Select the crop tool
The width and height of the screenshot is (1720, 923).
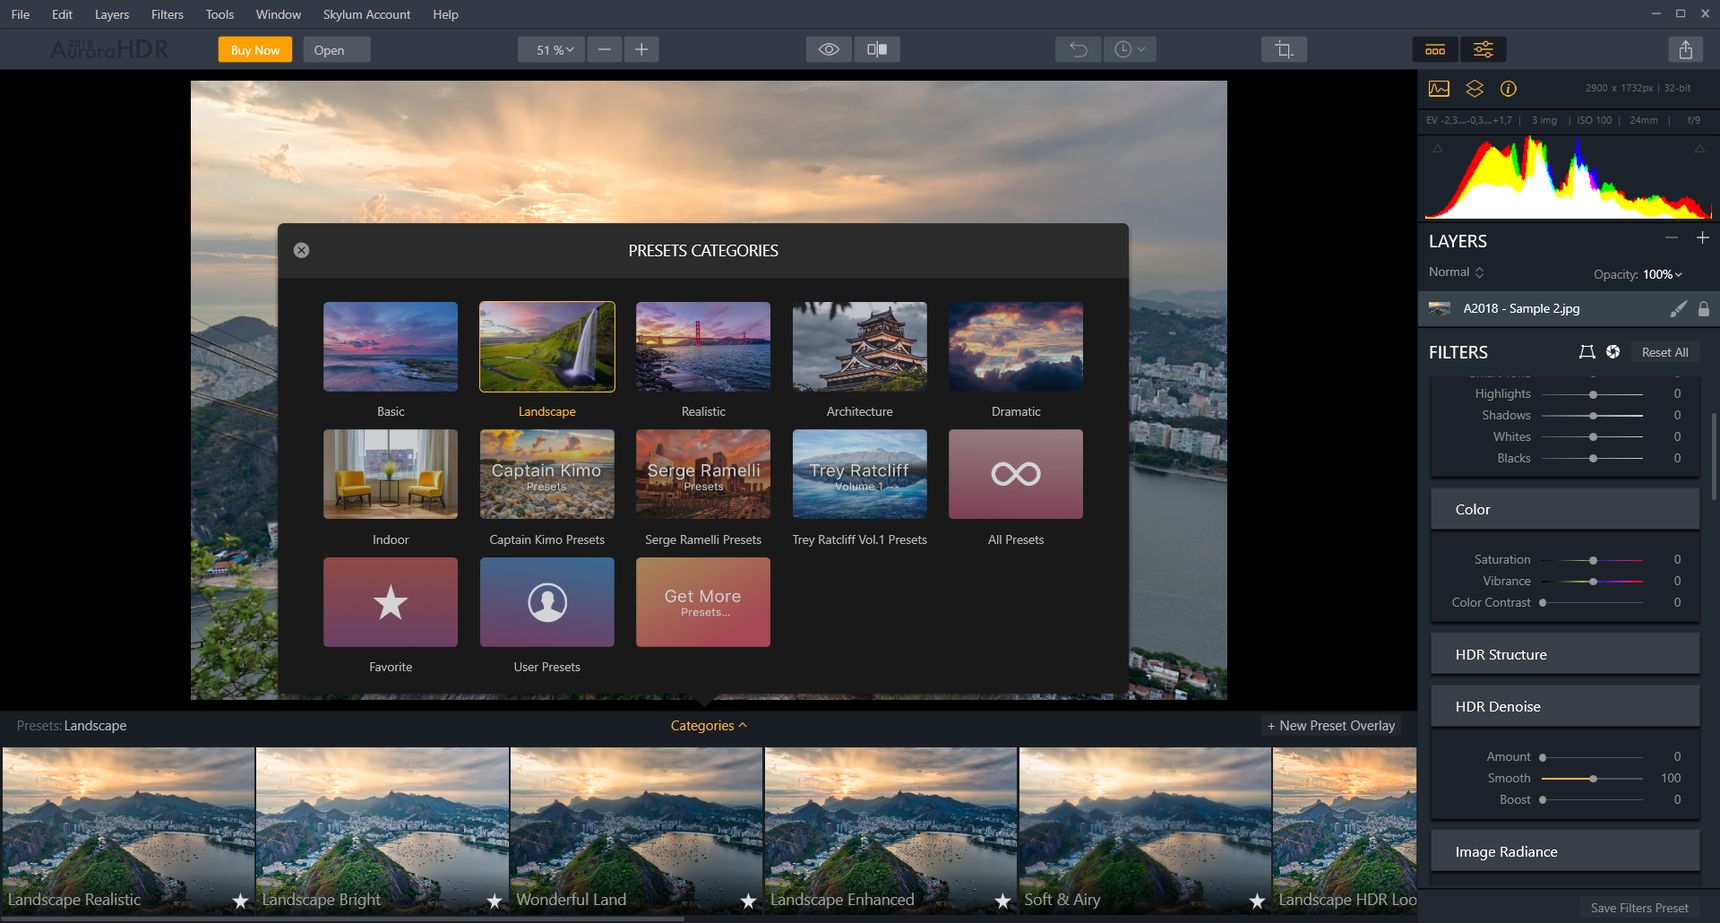(1284, 49)
